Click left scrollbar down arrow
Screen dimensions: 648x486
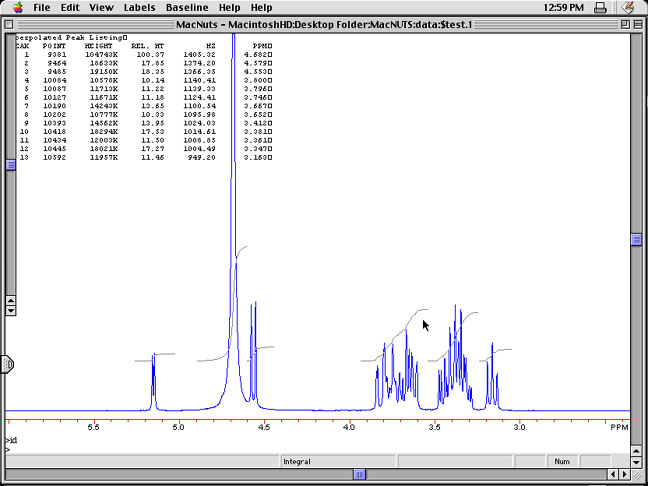click(11, 311)
